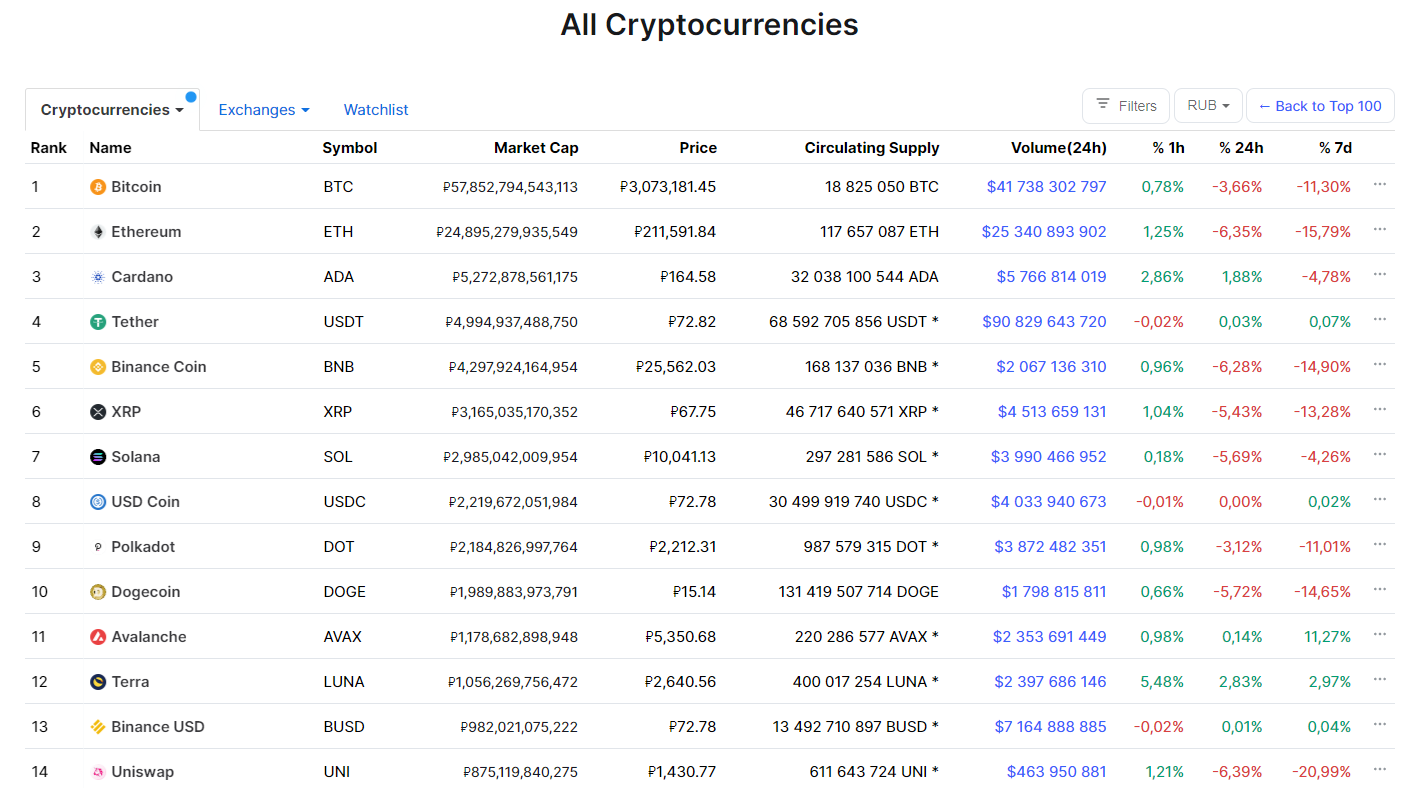Sort table by Market Cap header
The height and width of the screenshot is (788, 1403).
pos(536,148)
